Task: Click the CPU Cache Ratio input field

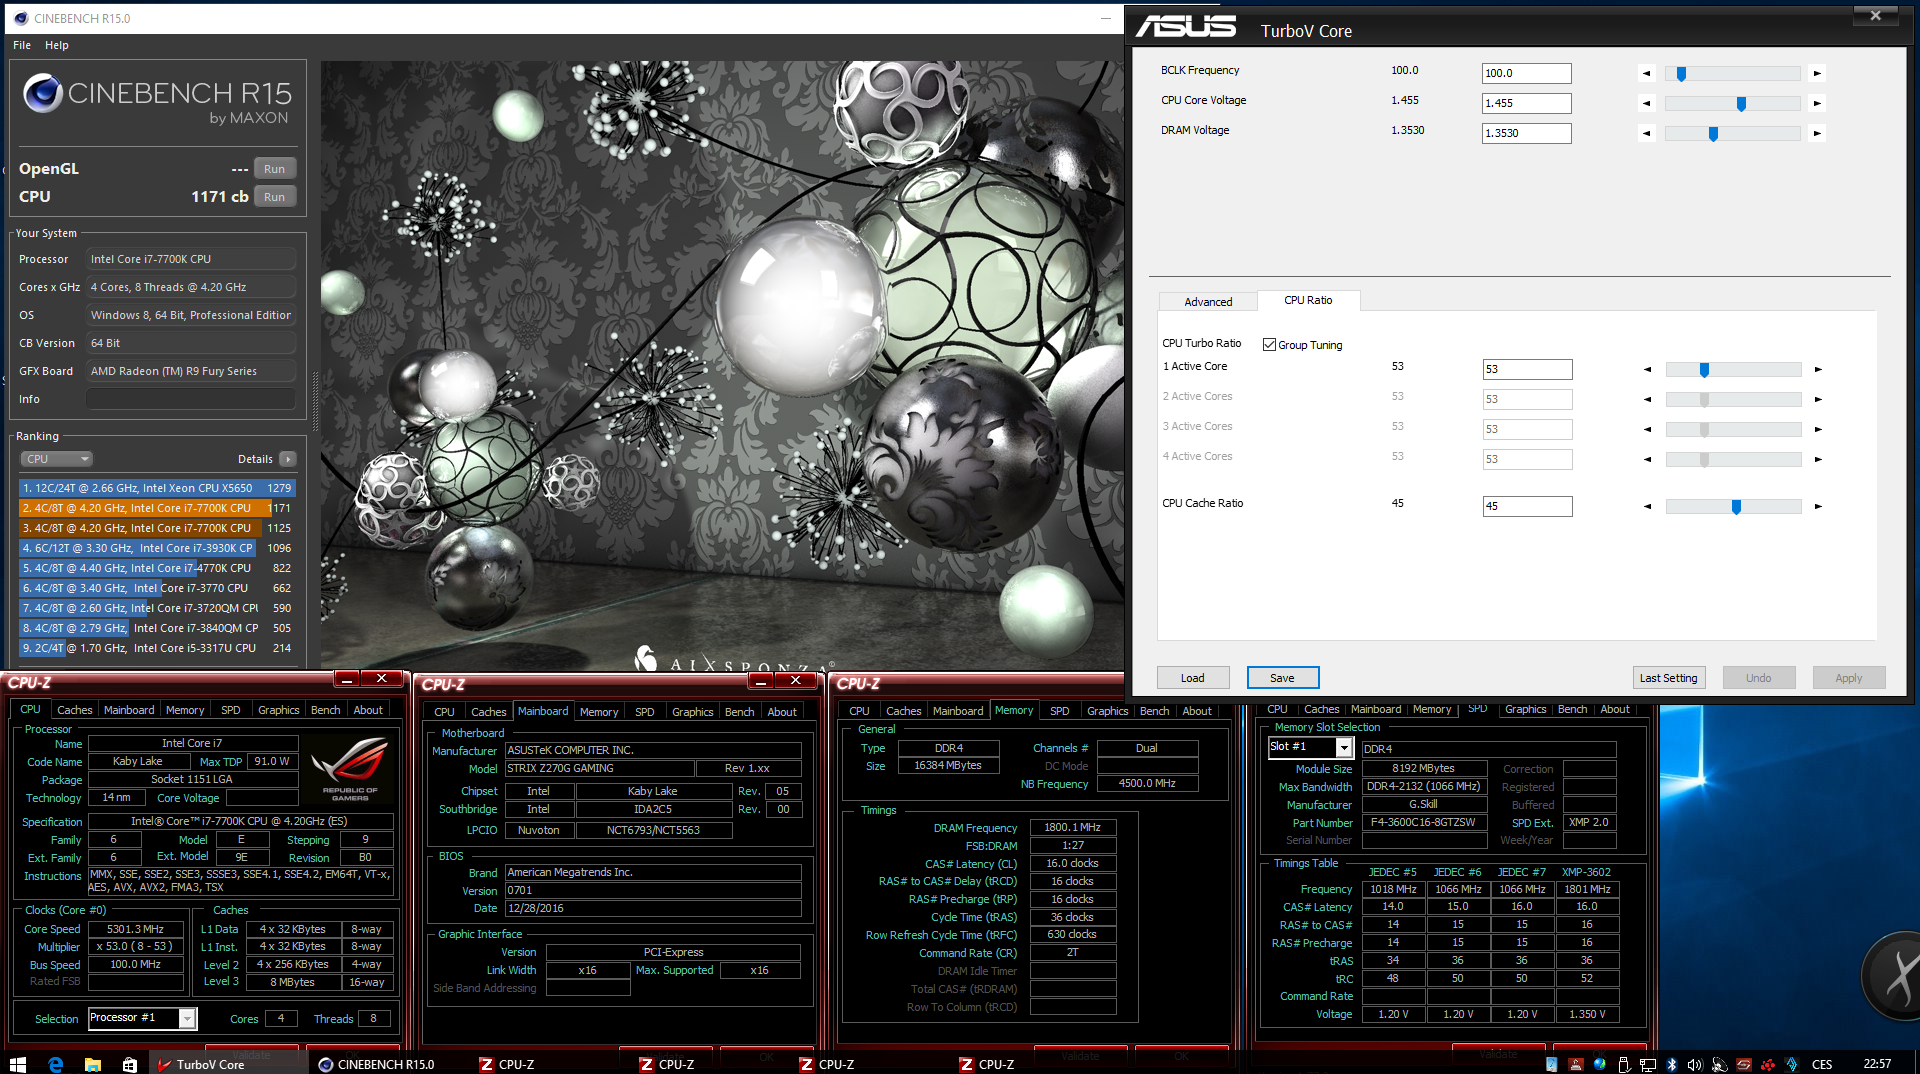Action: (1527, 506)
